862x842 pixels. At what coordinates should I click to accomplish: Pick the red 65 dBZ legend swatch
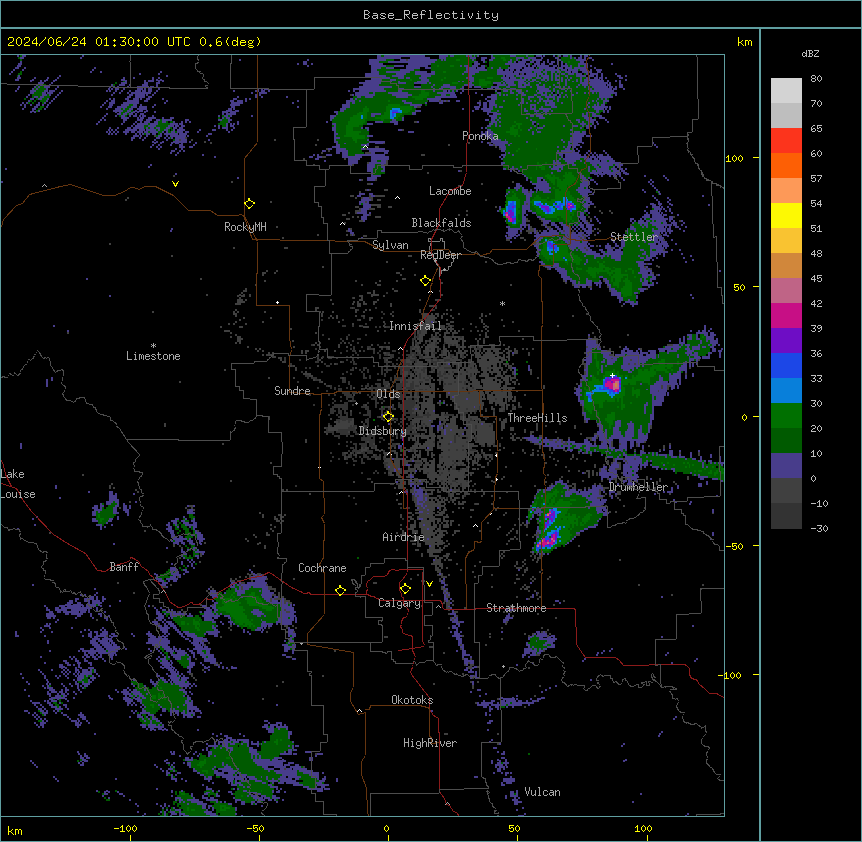(x=786, y=141)
